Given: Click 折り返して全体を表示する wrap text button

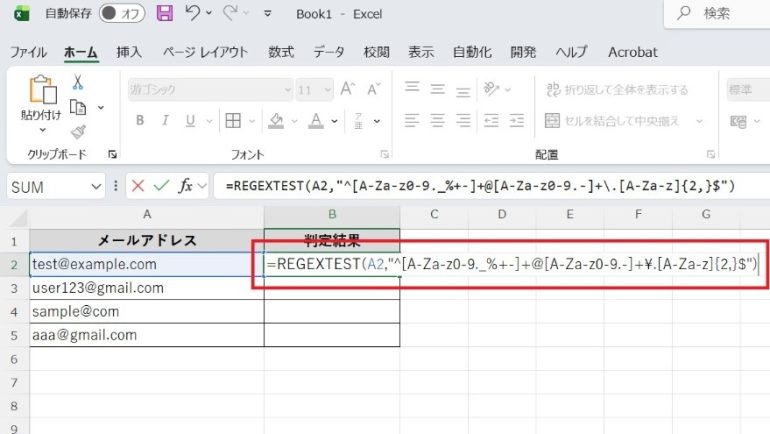Looking at the screenshot, I should click(617, 89).
